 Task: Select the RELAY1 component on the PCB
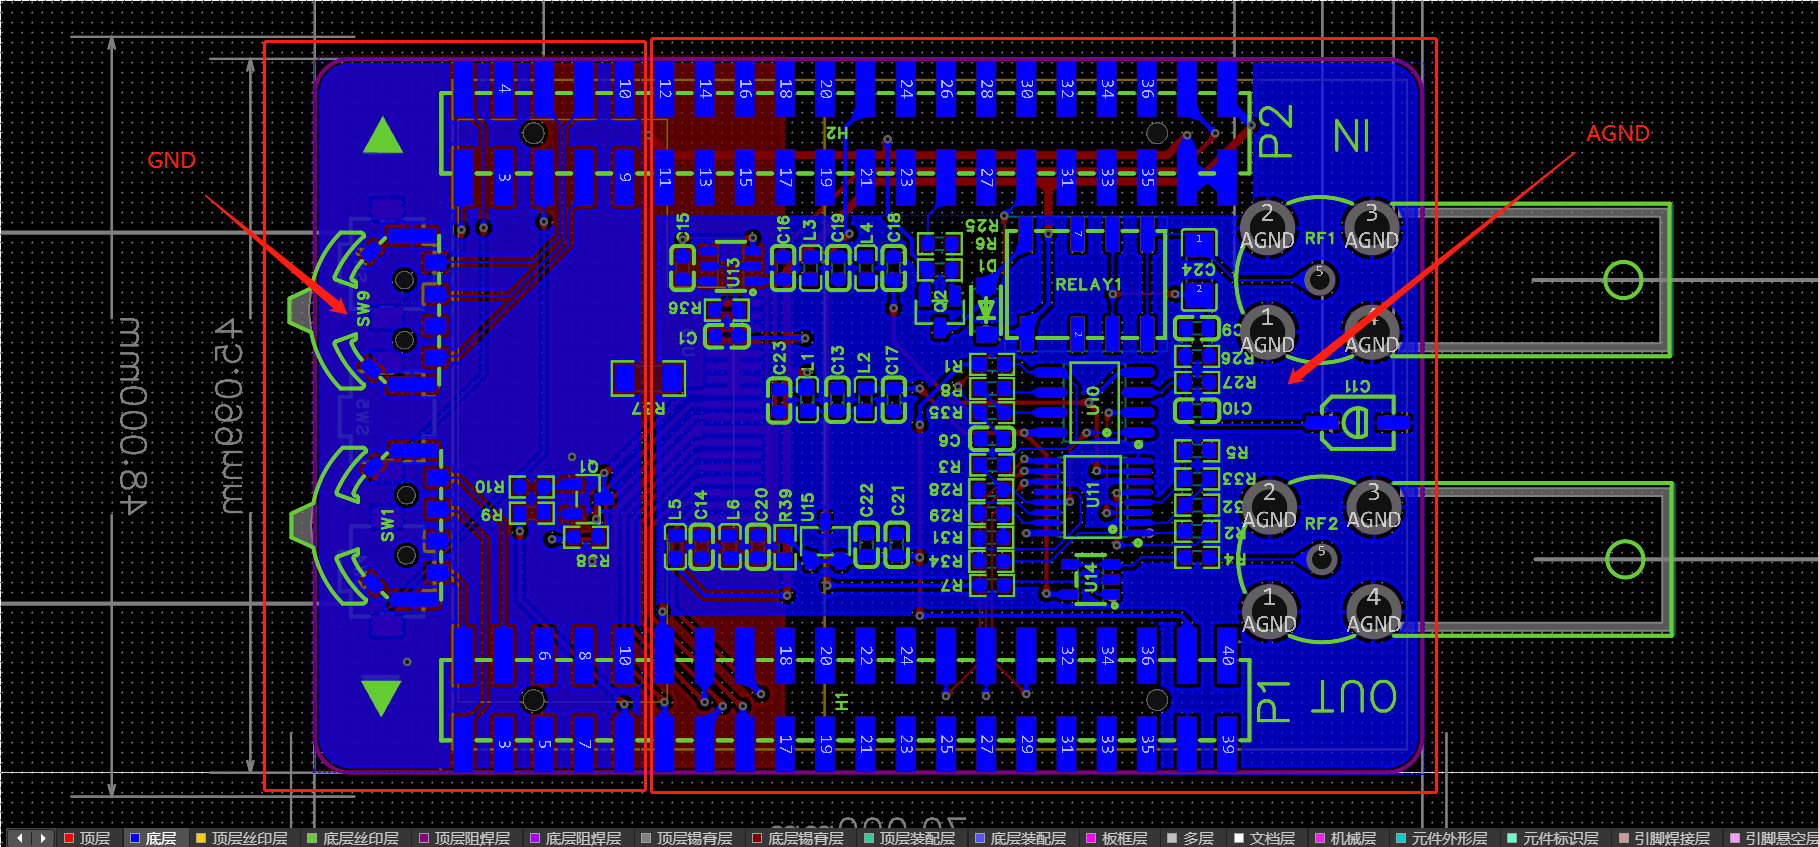pos(1087,285)
